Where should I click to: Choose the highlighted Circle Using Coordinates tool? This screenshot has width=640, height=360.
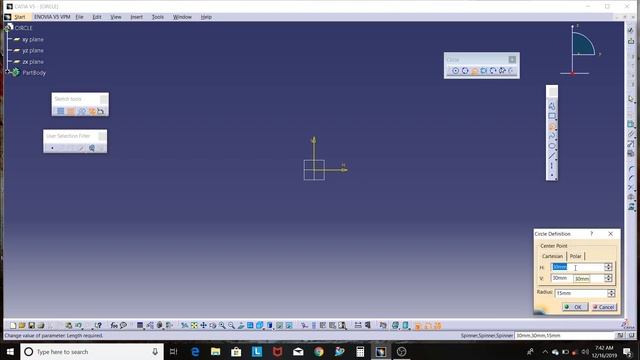pos(474,71)
